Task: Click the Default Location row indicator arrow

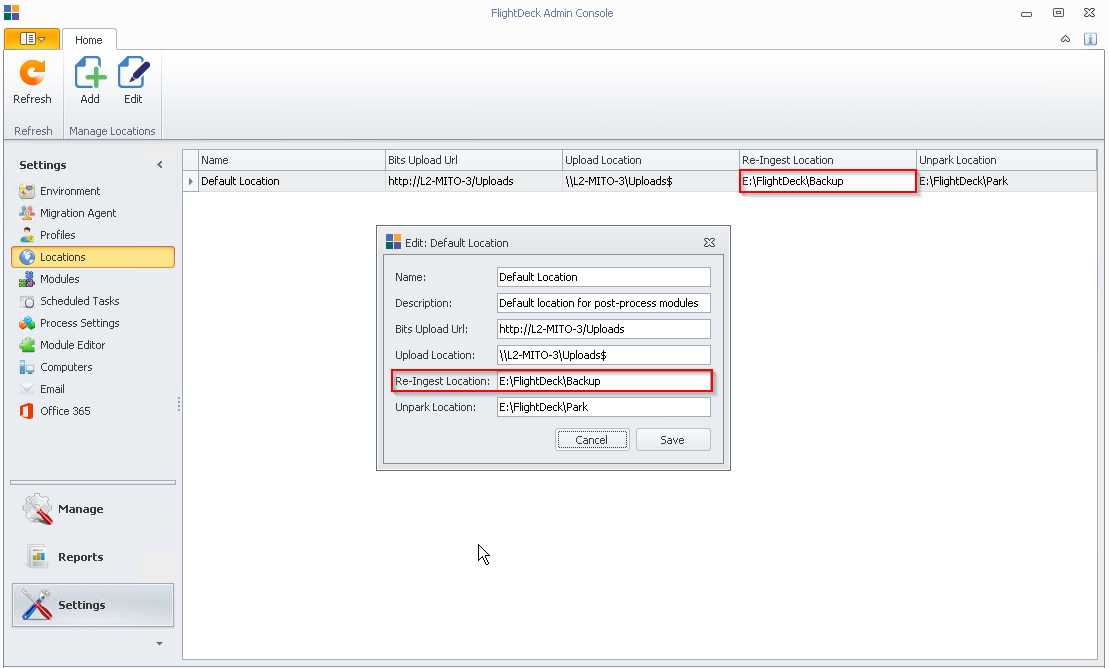Action: [190, 181]
